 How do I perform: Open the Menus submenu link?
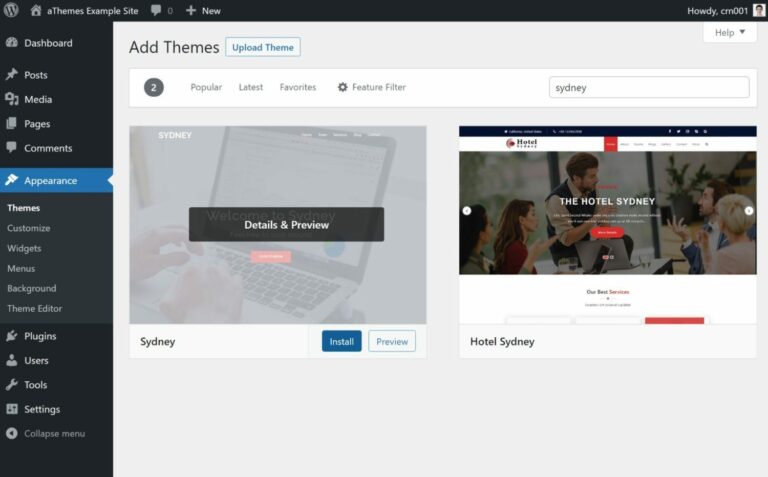pyautogui.click(x=21, y=268)
